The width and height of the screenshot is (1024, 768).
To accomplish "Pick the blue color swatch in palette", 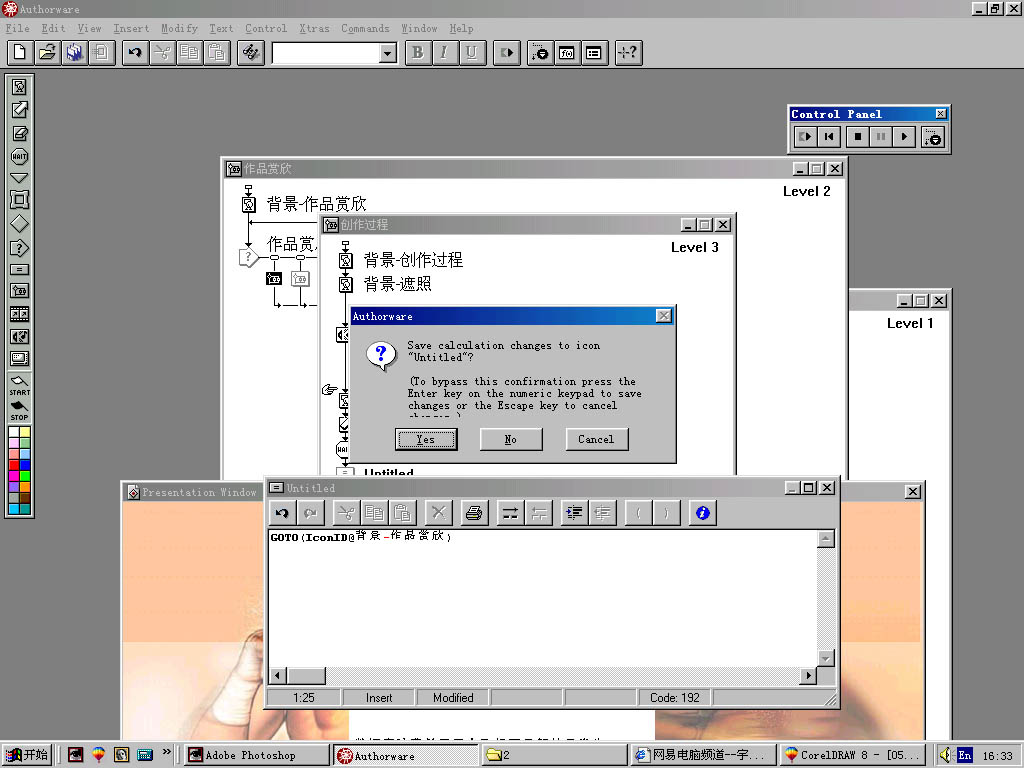I will coord(25,465).
